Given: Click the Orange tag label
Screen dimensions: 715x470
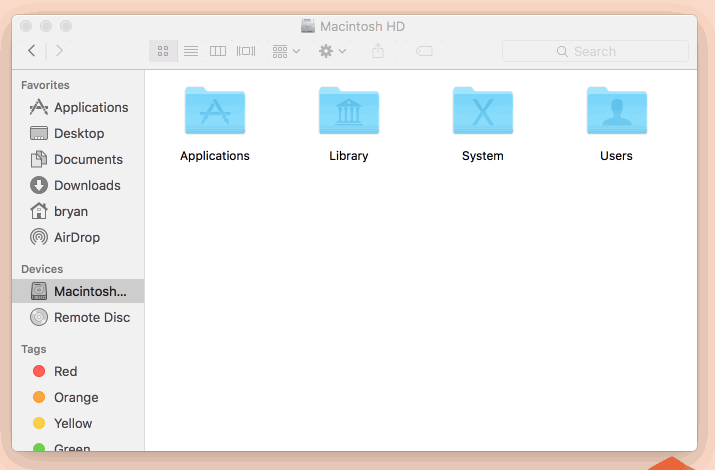Looking at the screenshot, I should (76, 398).
